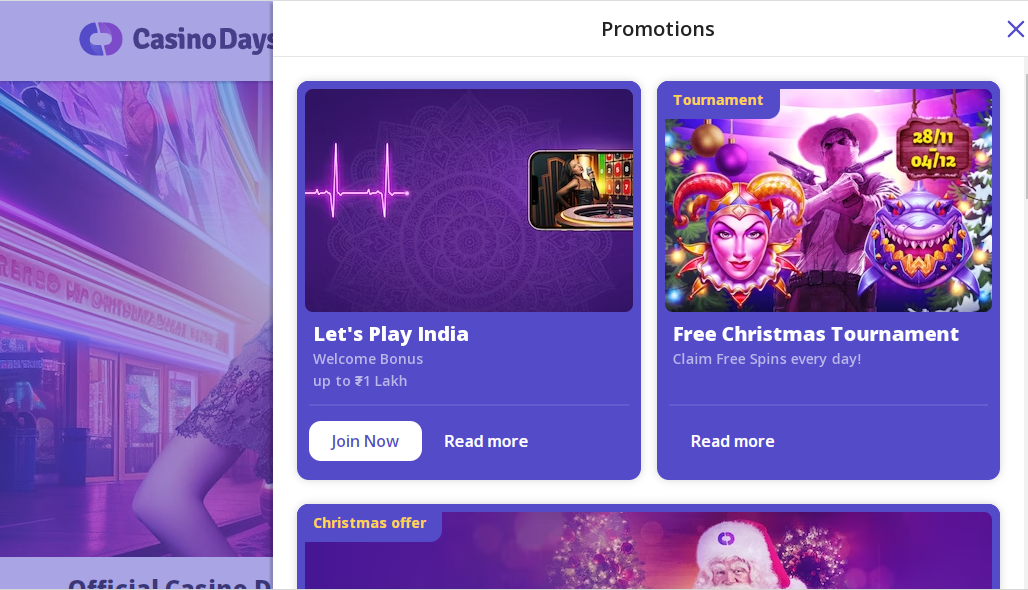
Task: Click the Let's Play India banner image
Action: coord(469,200)
